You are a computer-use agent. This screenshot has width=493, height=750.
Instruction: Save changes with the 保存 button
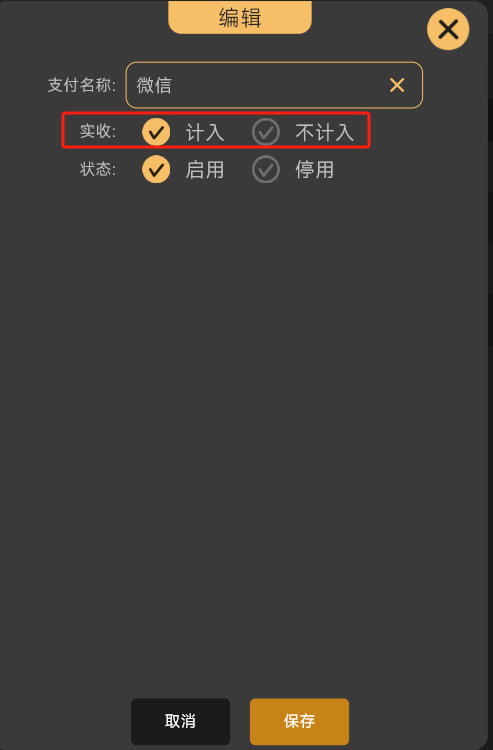pos(299,721)
